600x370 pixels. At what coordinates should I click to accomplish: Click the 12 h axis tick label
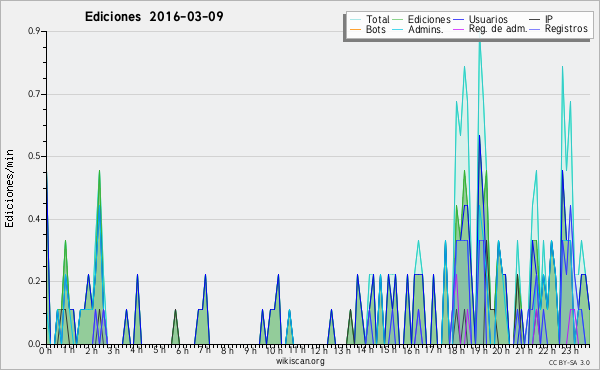[x=319, y=350]
